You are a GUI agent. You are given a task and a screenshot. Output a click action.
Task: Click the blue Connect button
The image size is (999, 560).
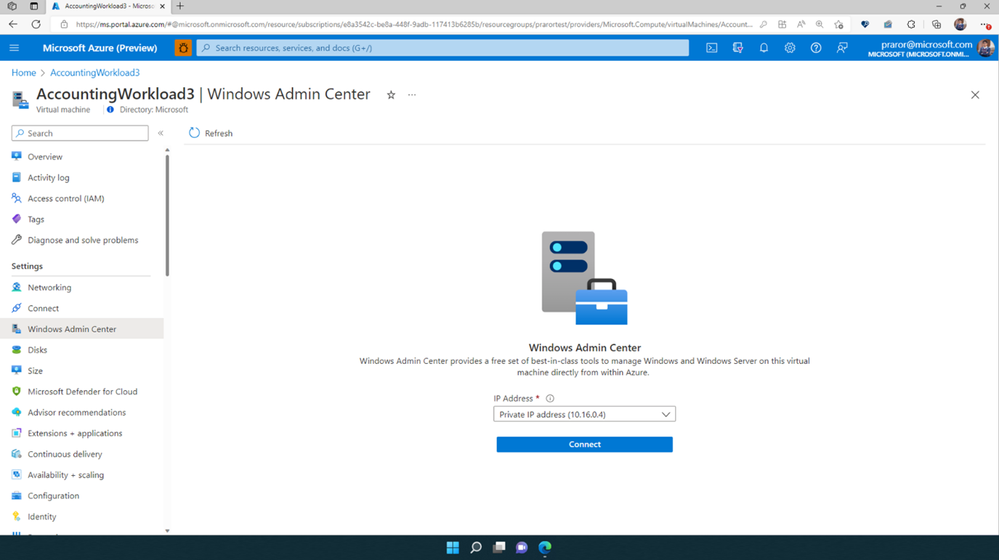tap(584, 444)
